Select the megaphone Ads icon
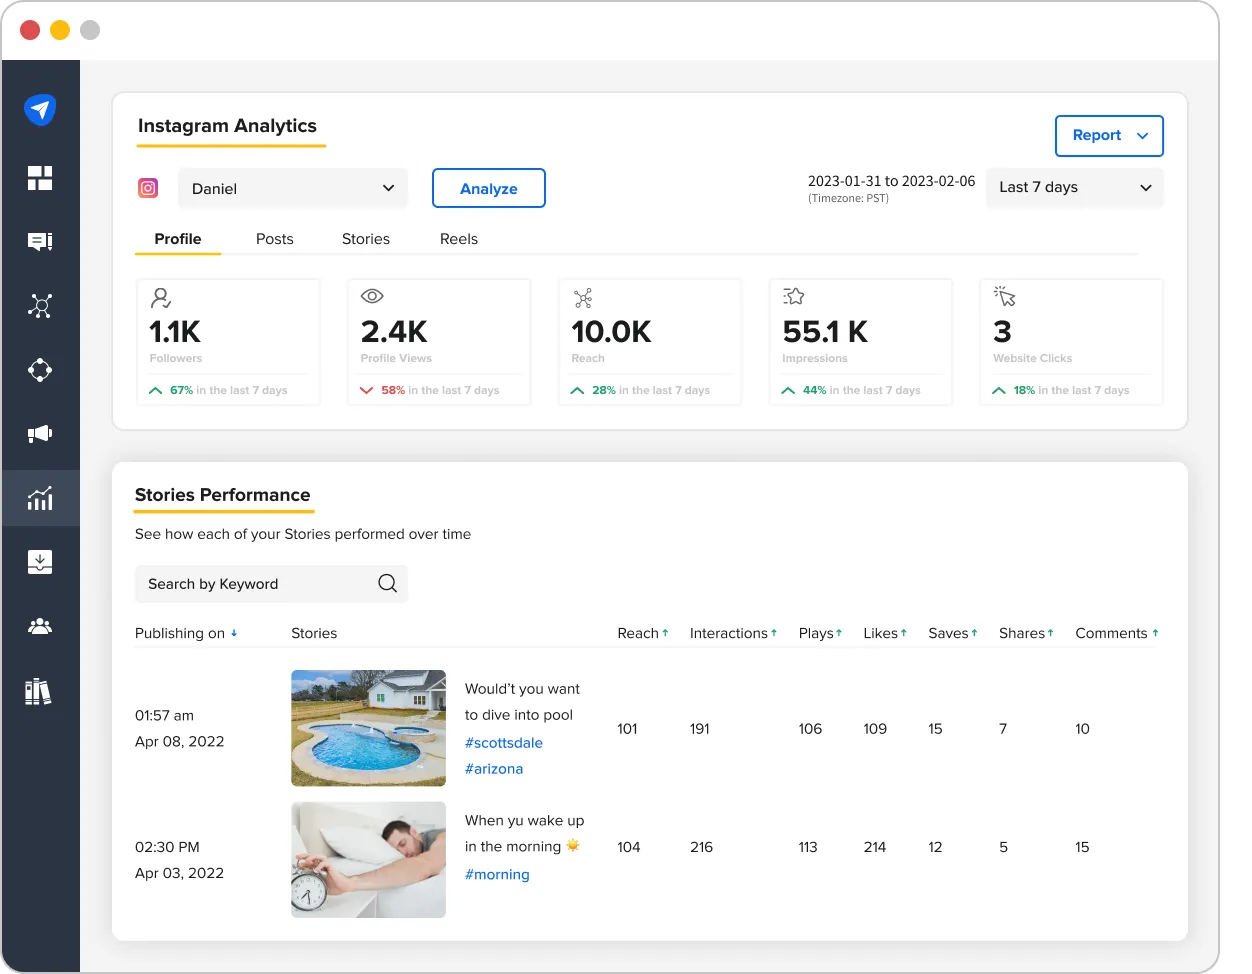This screenshot has height=974, width=1252. (x=40, y=434)
